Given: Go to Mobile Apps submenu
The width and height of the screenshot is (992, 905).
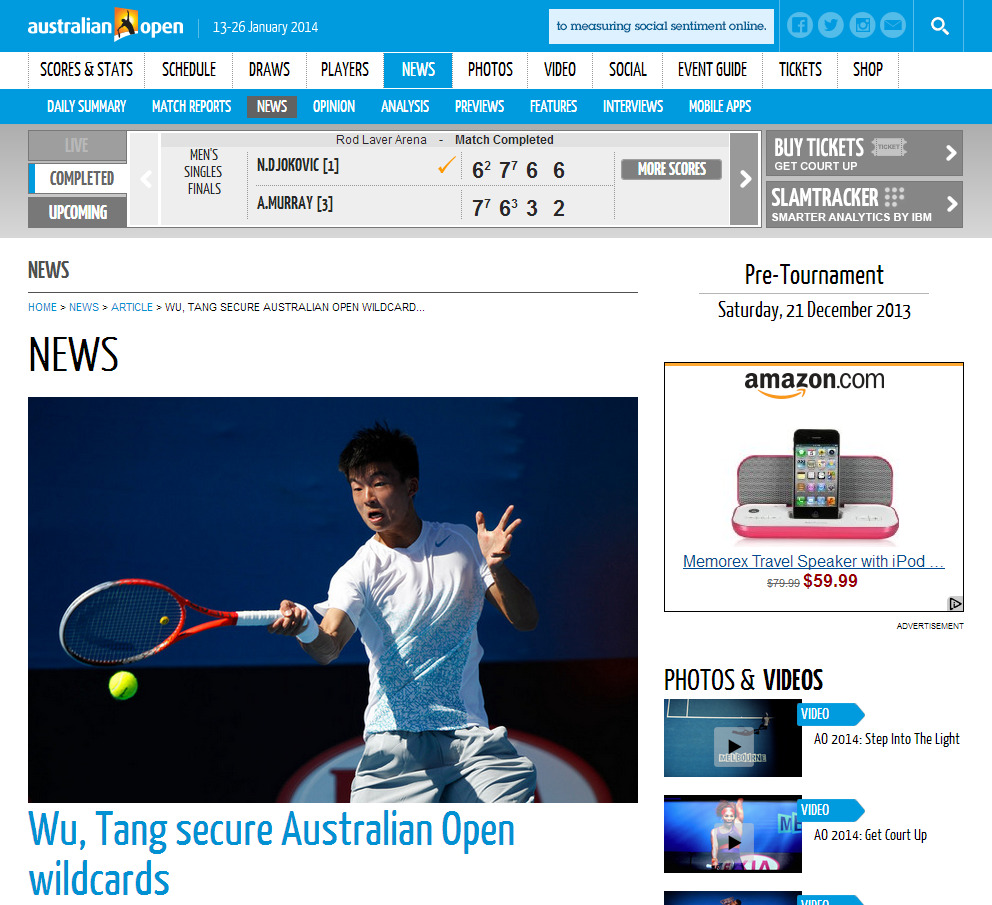Looking at the screenshot, I should (x=720, y=106).
